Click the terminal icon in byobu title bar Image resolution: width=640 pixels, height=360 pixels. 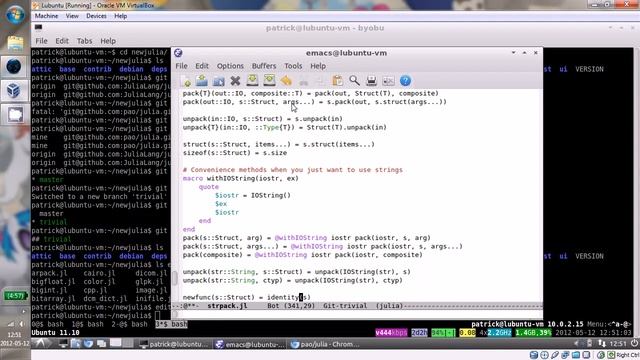(x=38, y=27)
